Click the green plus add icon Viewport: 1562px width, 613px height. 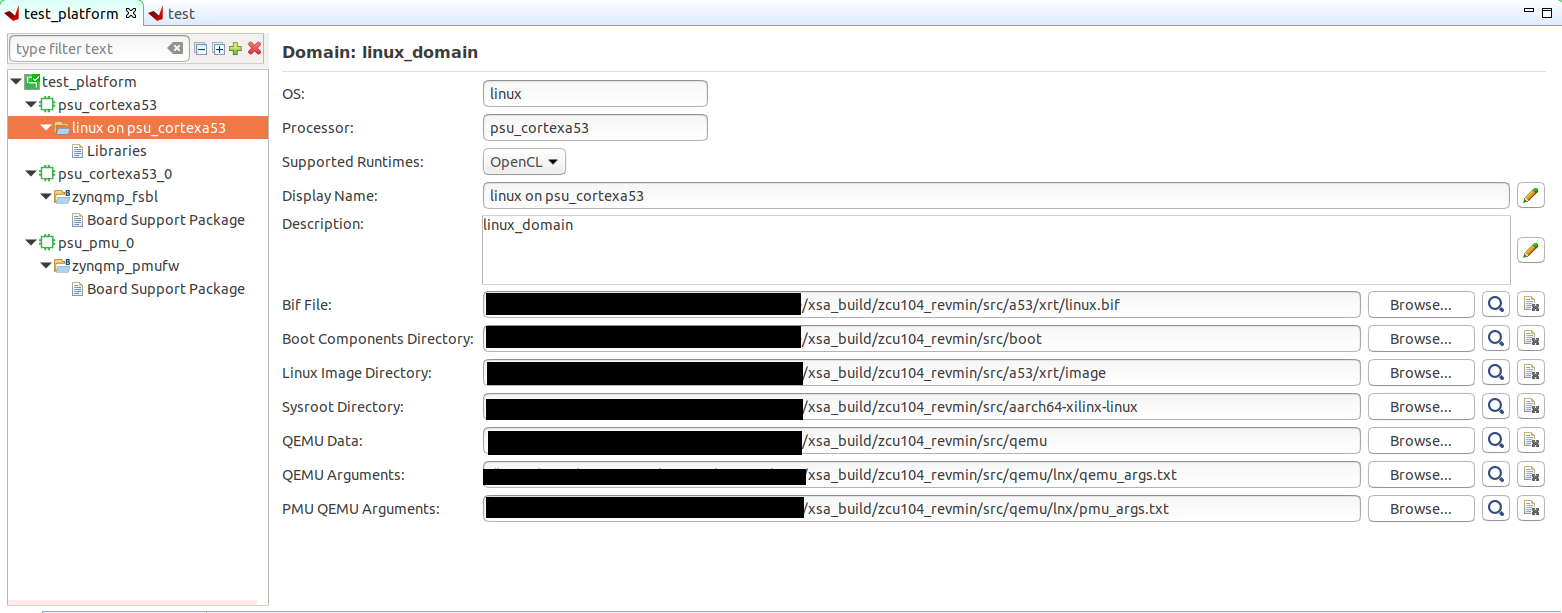click(x=235, y=49)
